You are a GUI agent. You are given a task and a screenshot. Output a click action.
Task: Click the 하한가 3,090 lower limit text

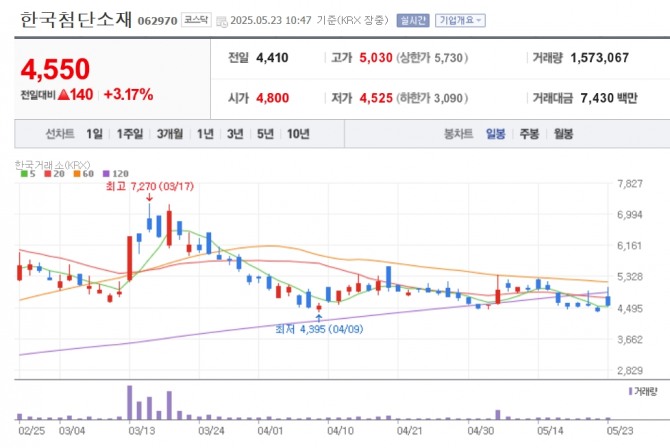[x=432, y=98]
